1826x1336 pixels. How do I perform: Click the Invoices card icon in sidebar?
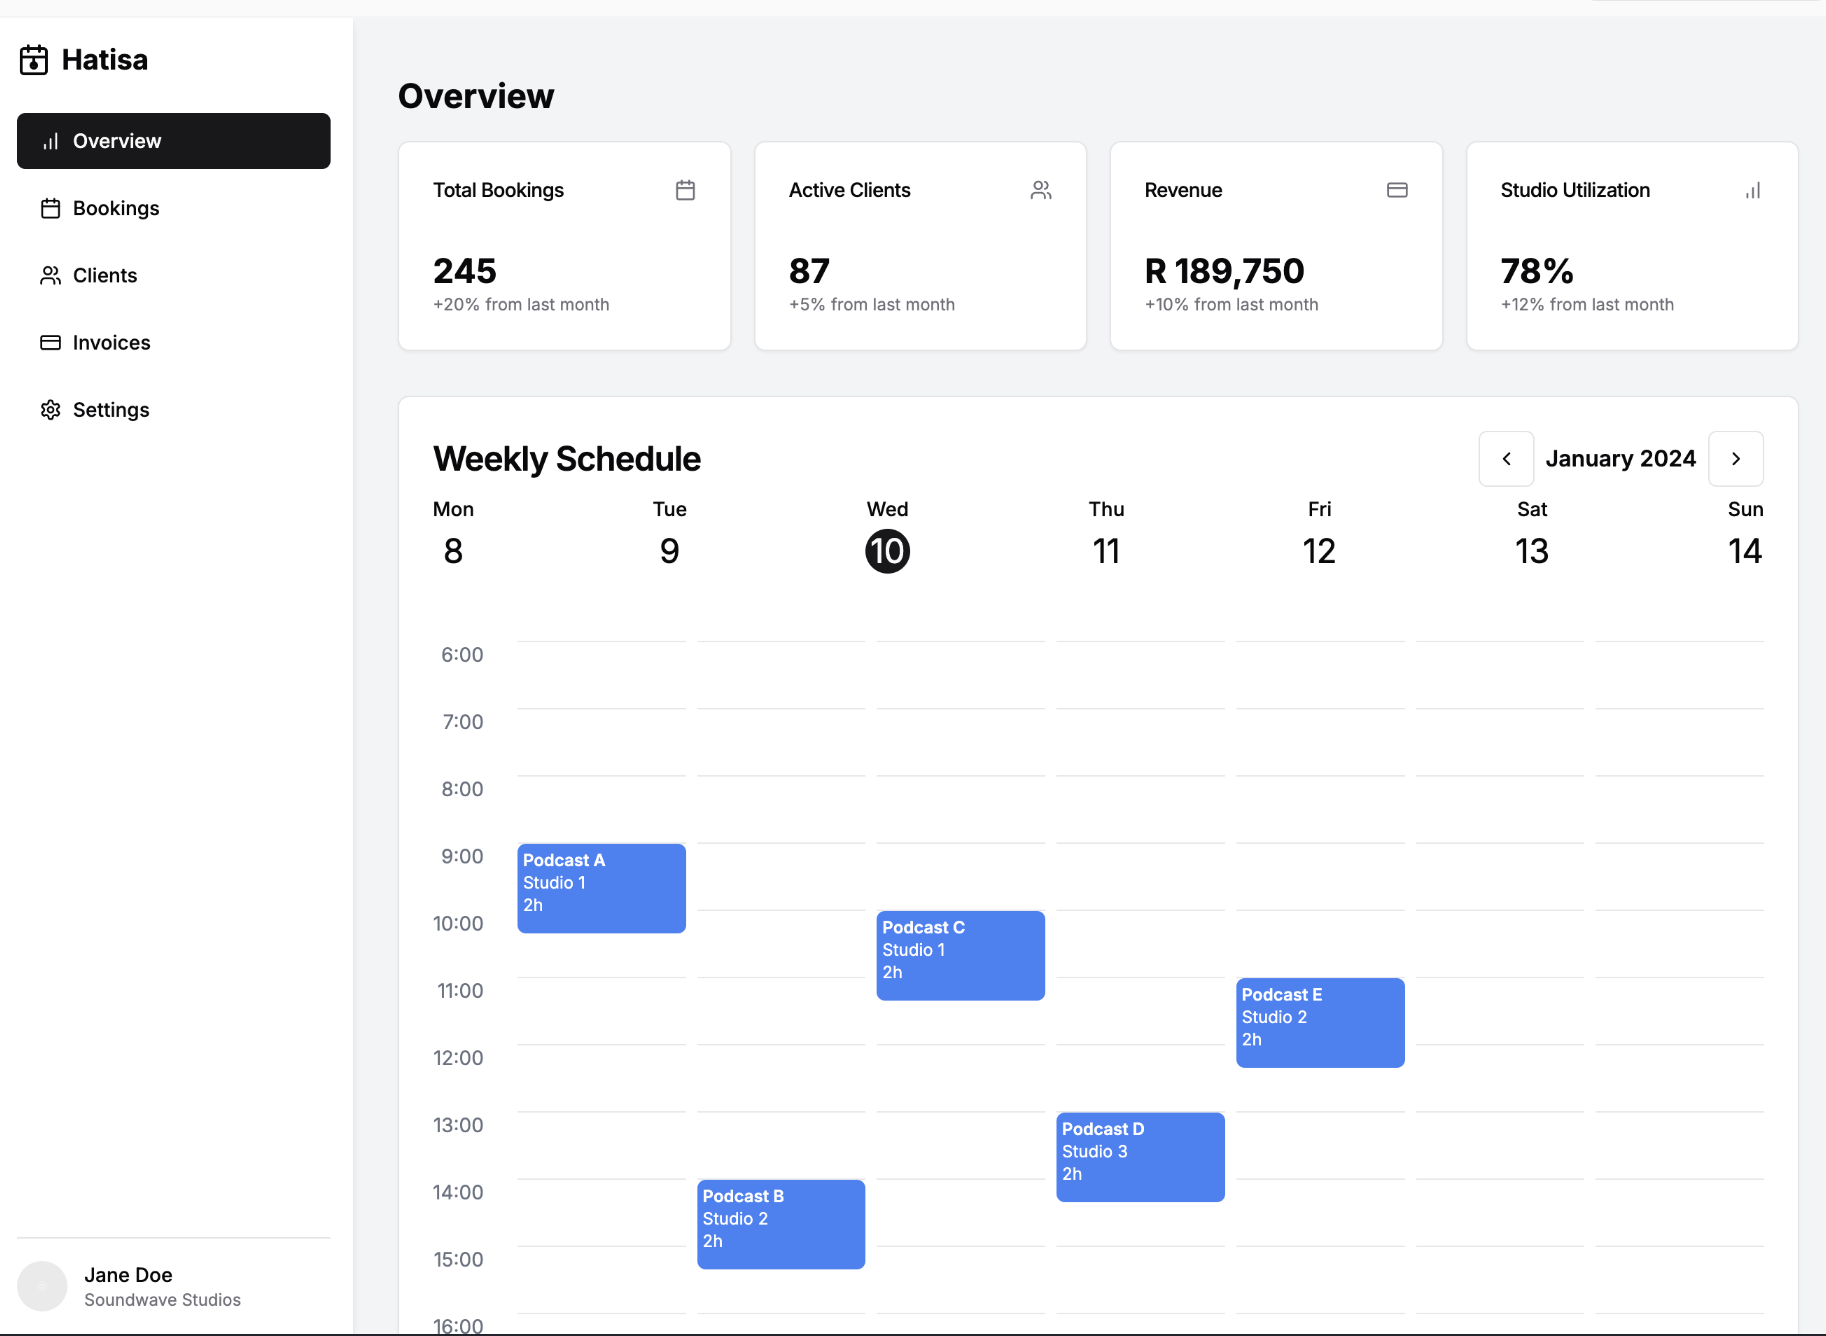pos(50,342)
